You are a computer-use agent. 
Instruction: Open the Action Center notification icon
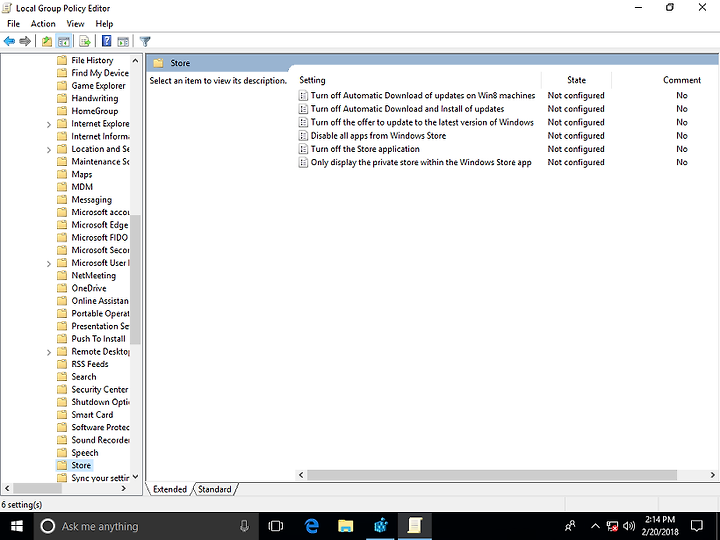coord(697,526)
